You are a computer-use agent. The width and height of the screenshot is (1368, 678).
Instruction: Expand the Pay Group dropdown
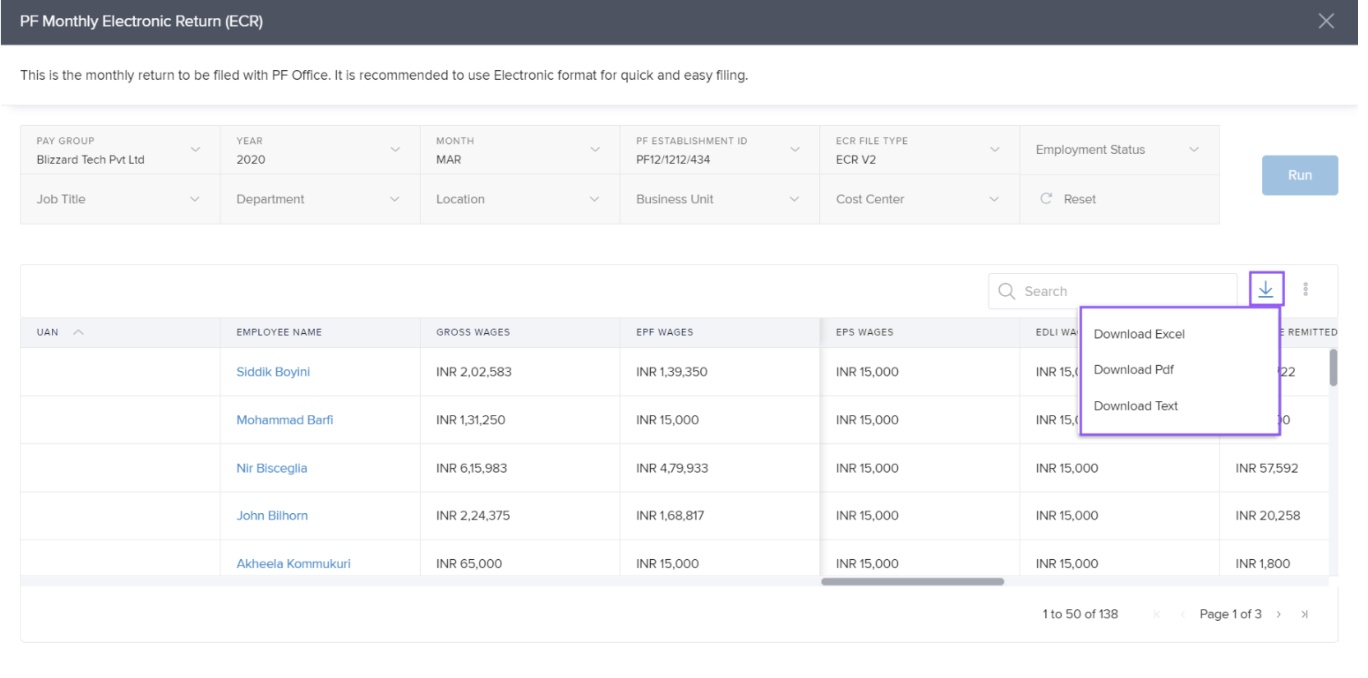coord(195,150)
